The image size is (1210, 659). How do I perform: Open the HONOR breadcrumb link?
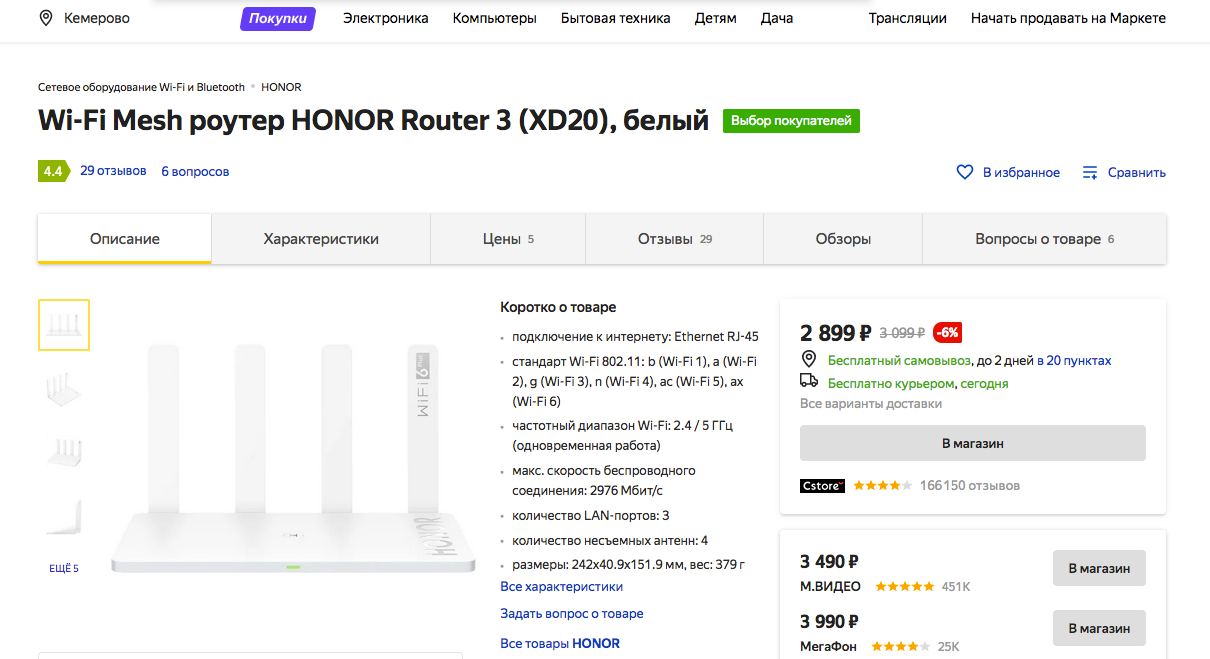point(281,87)
